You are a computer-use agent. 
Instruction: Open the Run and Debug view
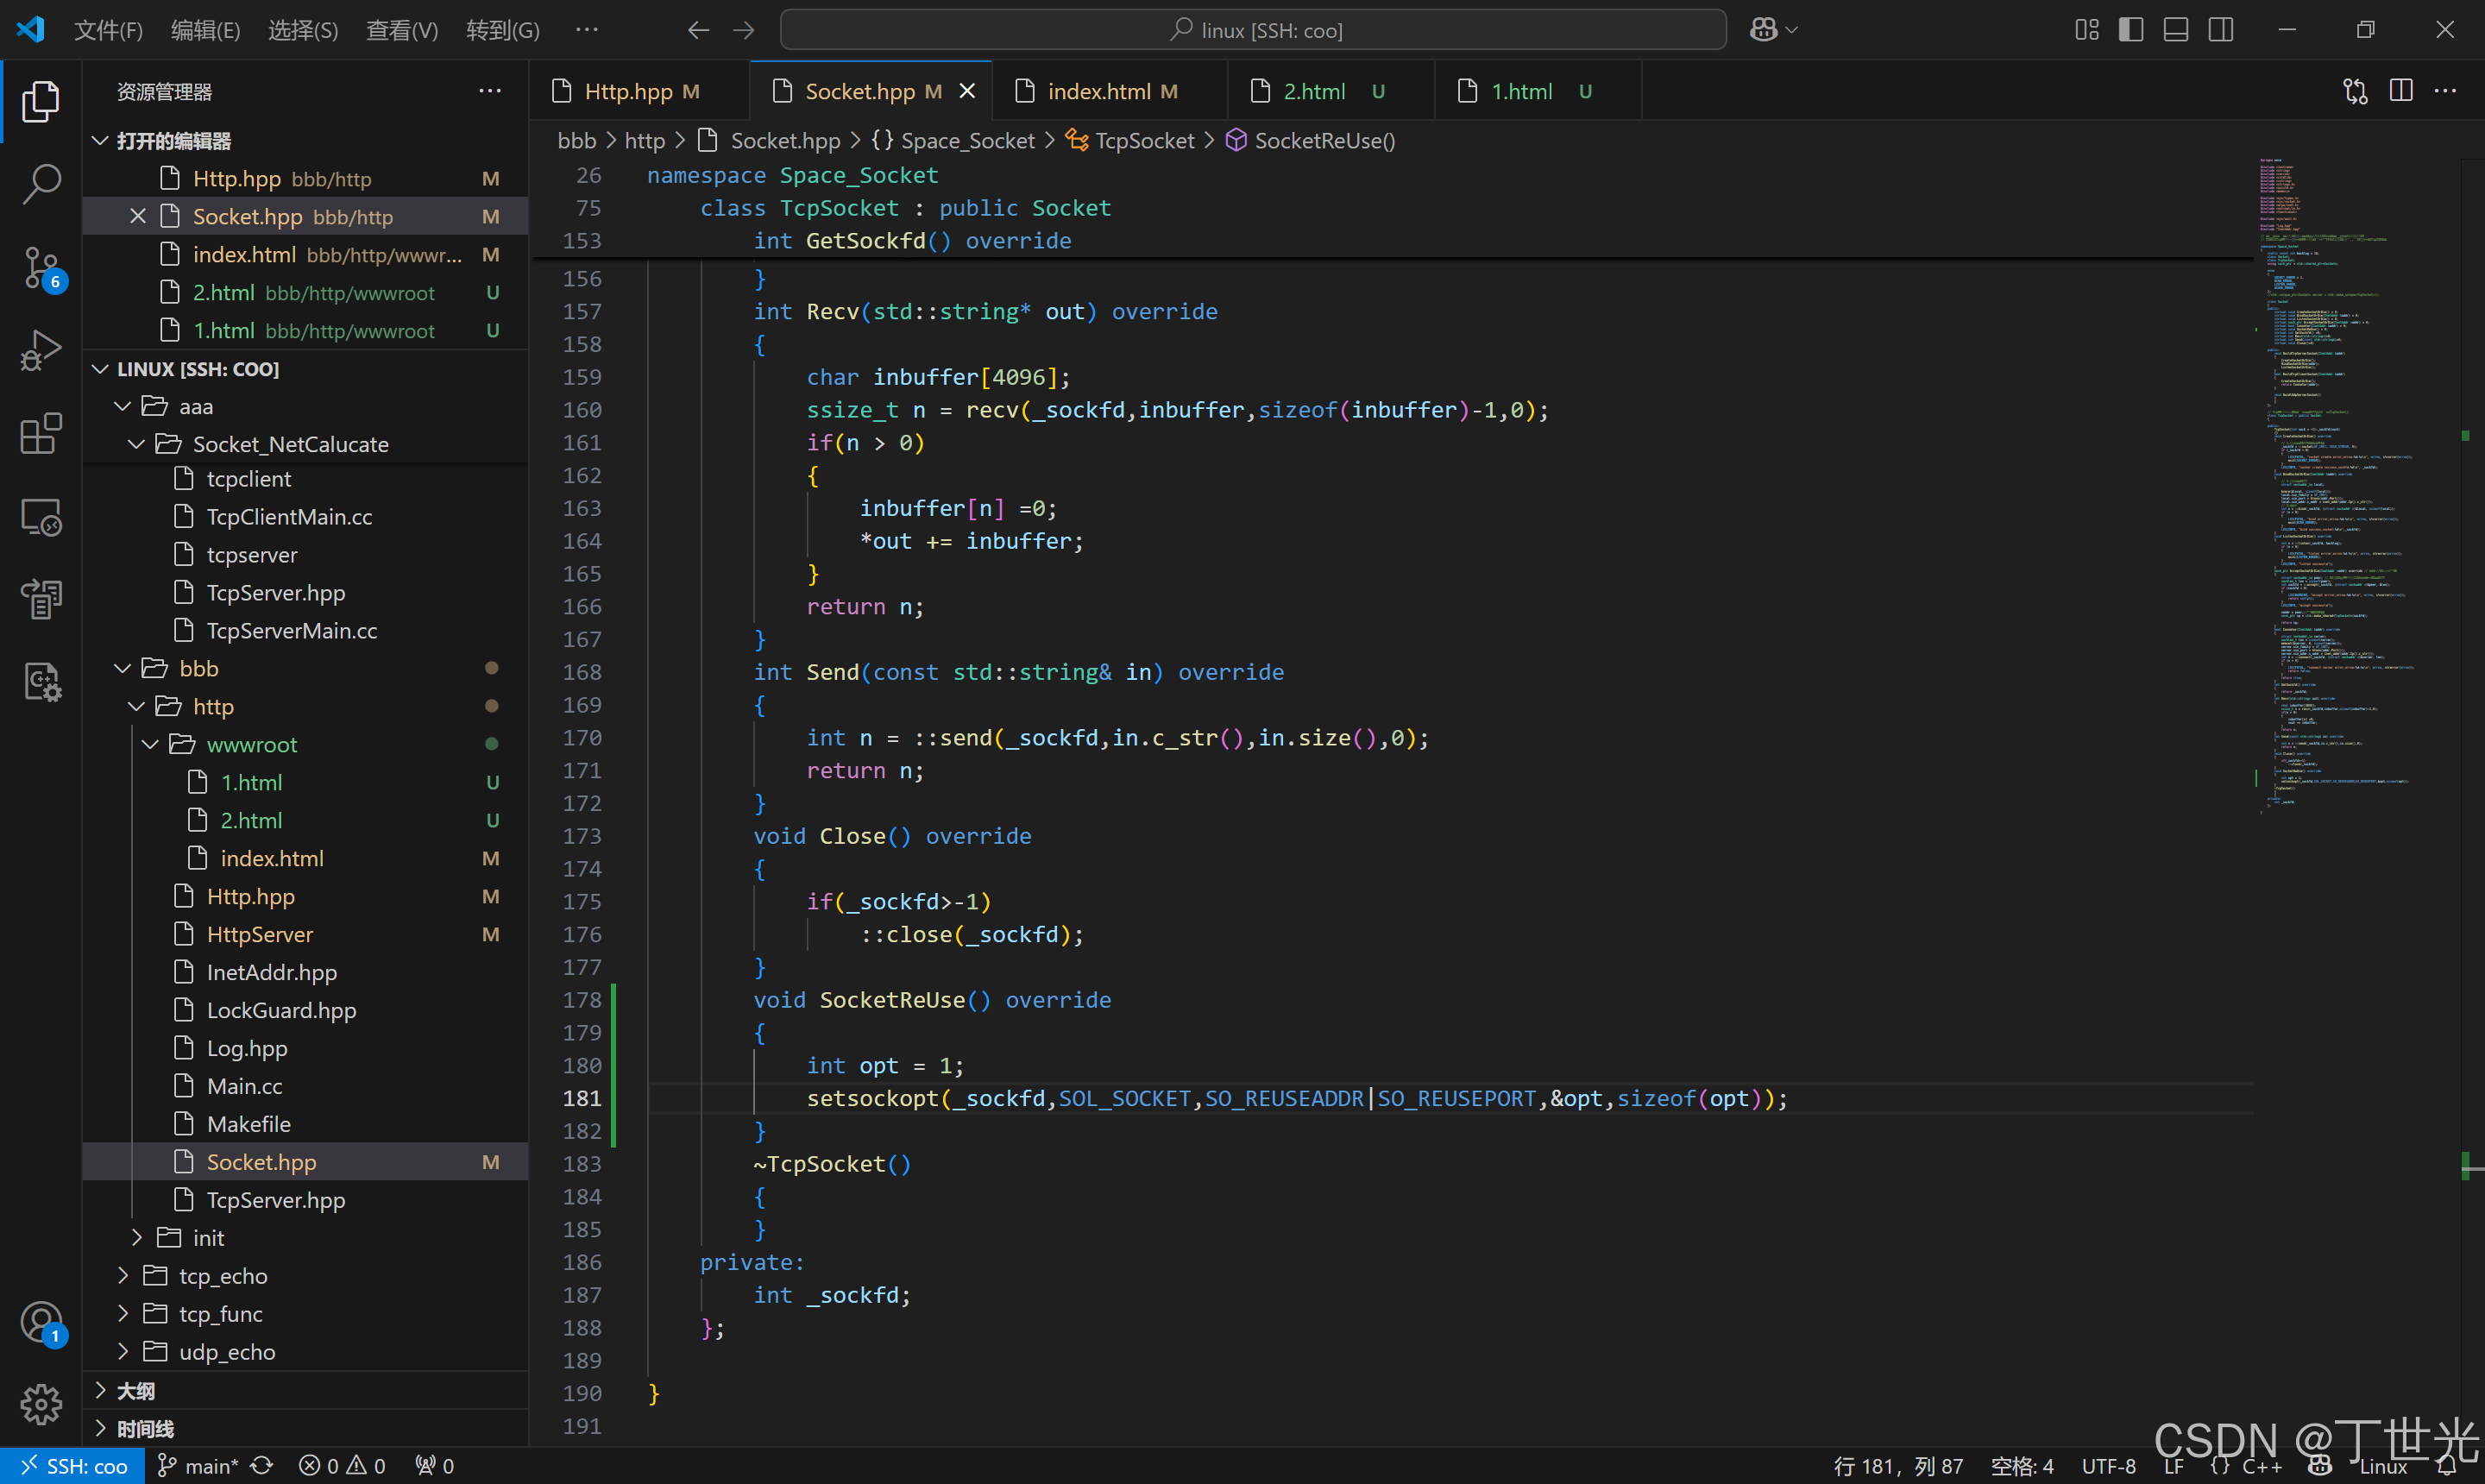click(x=41, y=351)
